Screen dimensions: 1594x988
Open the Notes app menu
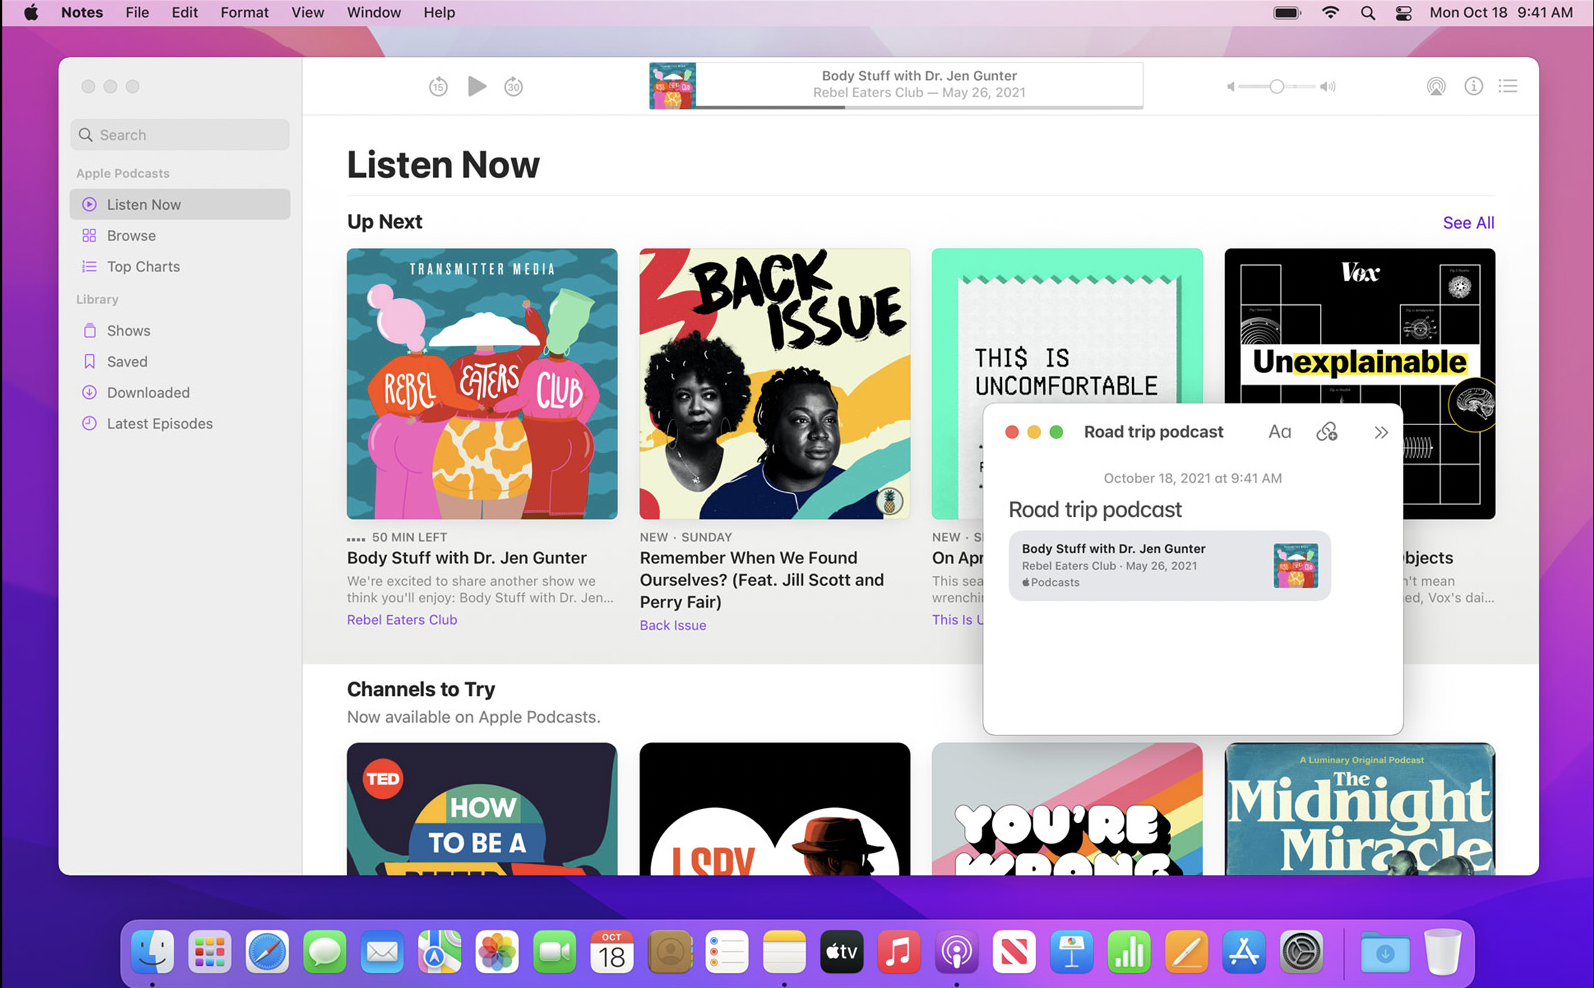tap(82, 13)
